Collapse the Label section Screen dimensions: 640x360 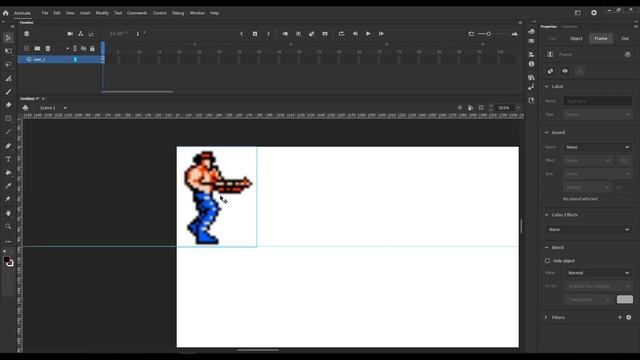pos(547,87)
